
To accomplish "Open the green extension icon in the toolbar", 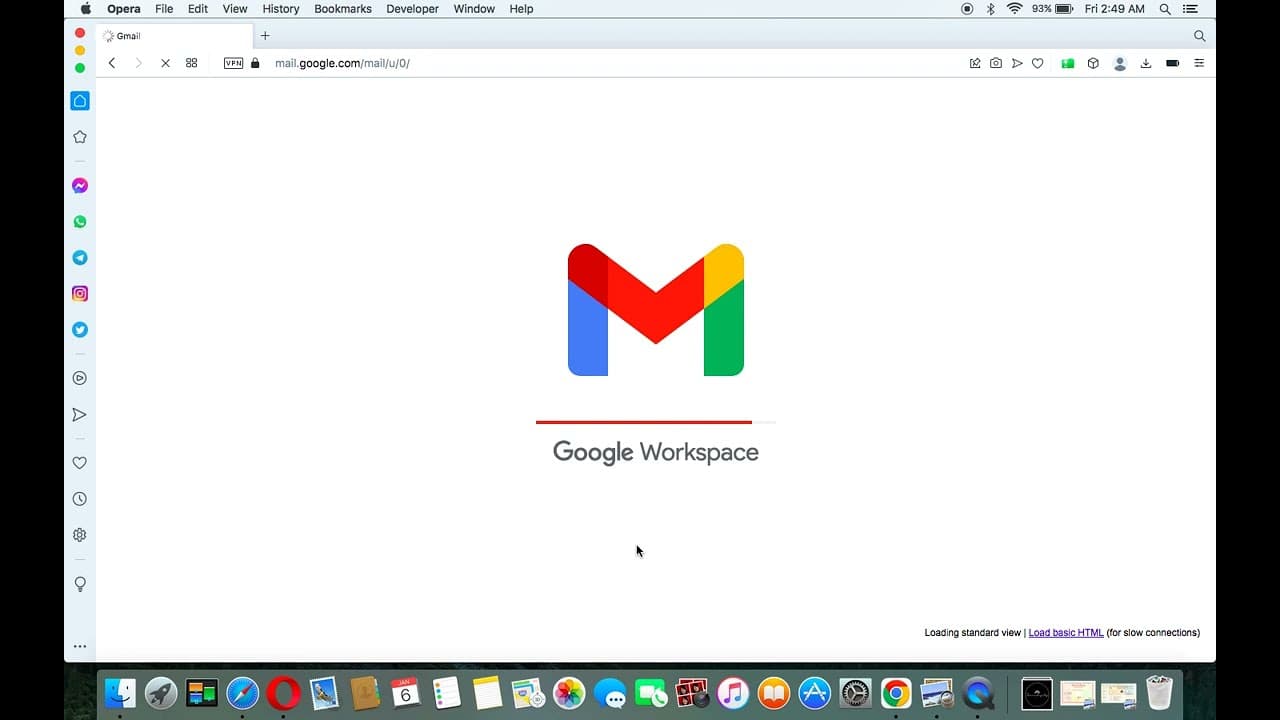I will coord(1068,63).
